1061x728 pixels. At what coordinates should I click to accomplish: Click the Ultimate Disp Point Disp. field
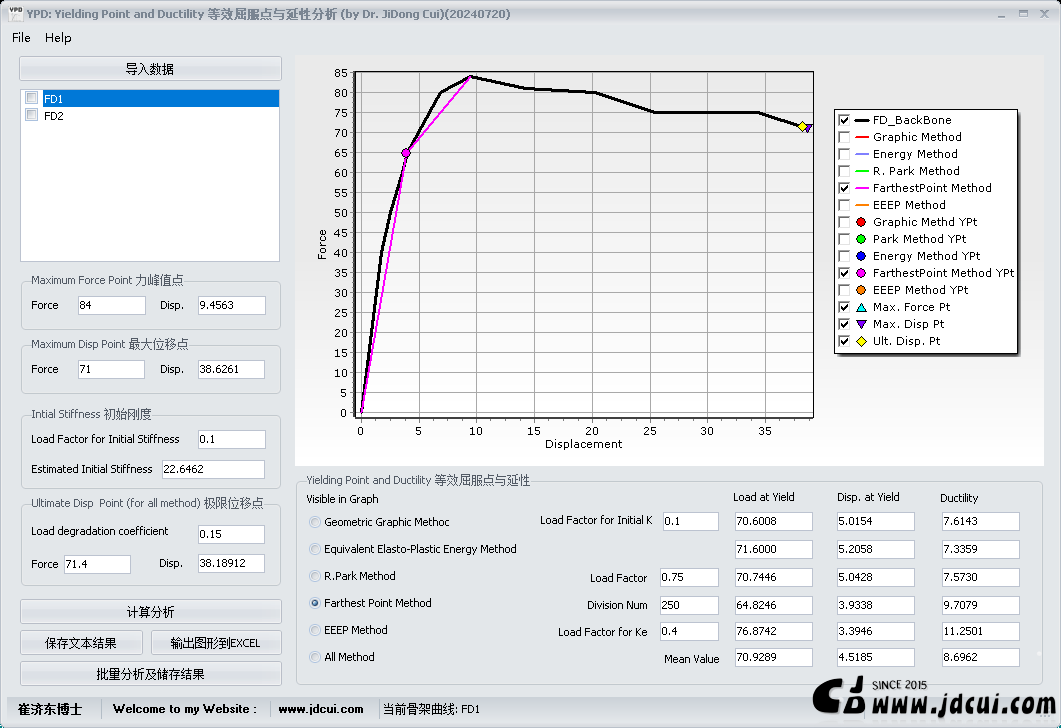click(x=231, y=564)
